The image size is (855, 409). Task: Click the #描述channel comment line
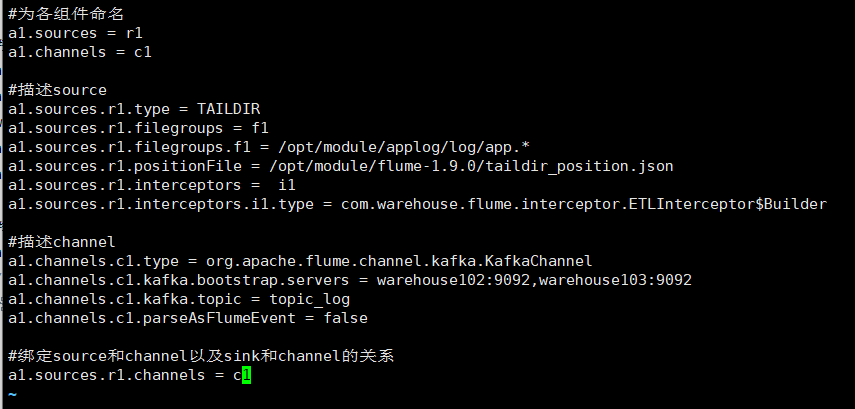[x=60, y=242]
